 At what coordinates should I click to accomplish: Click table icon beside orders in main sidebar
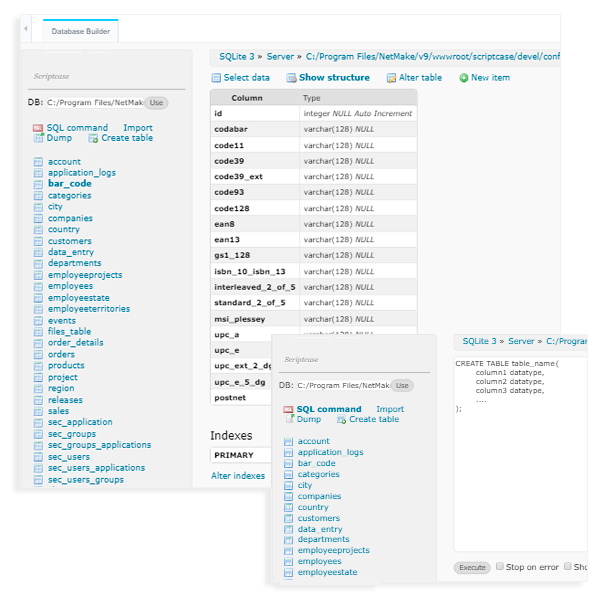pyautogui.click(x=38, y=355)
